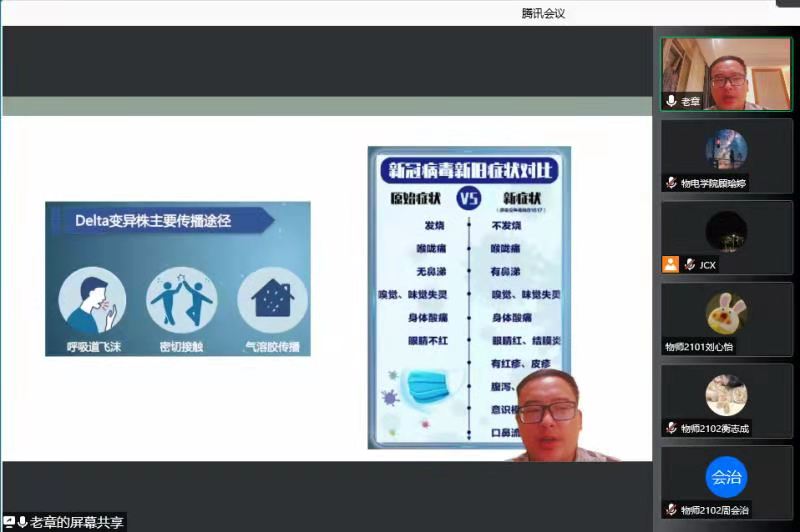
Task: Click the muted mic icon beside 物师2102周会治
Action: (x=672, y=510)
